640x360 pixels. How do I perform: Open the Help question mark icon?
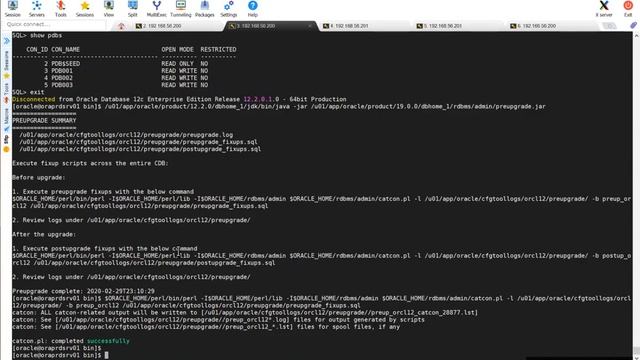coord(253,9)
